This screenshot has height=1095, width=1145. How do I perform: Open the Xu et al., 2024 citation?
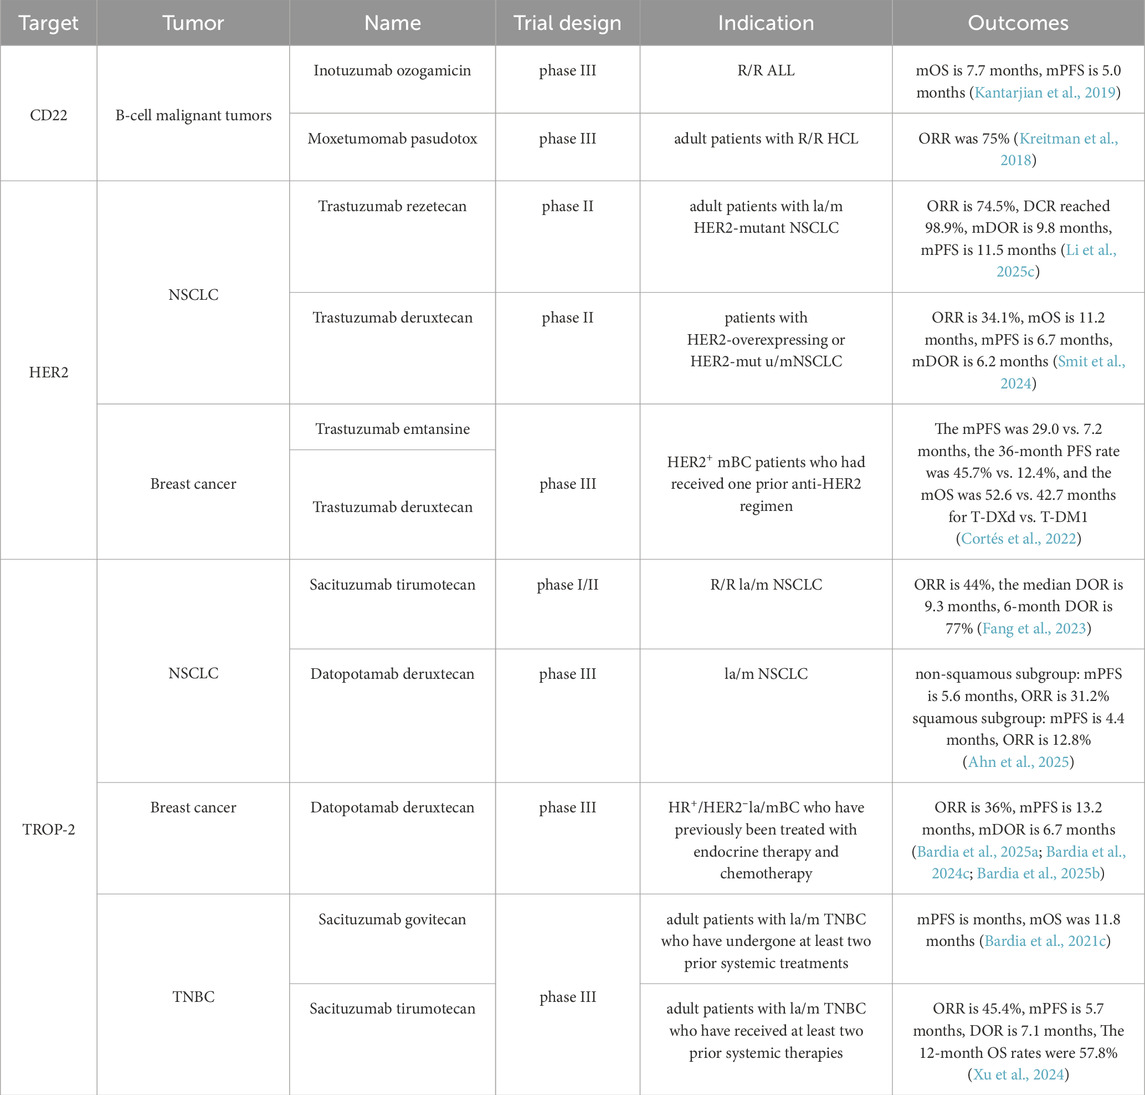(1018, 1074)
